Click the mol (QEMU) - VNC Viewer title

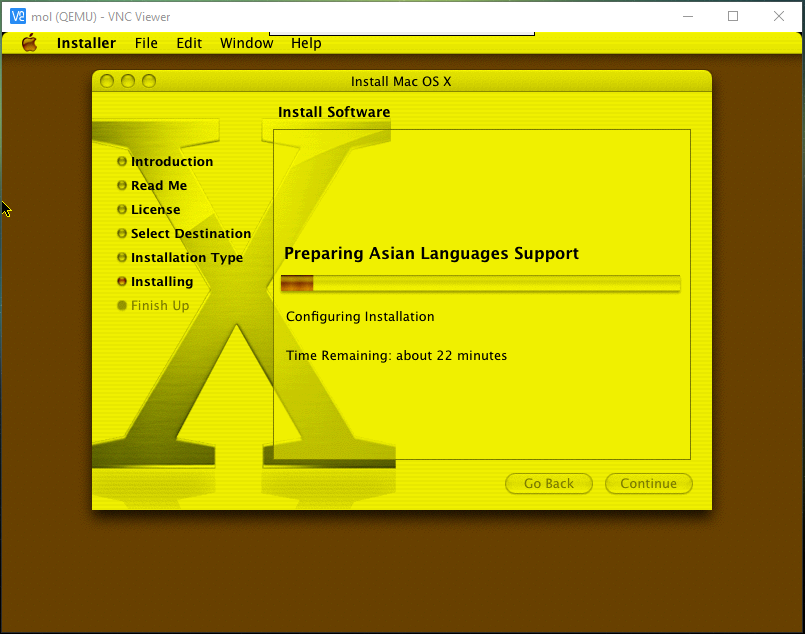(x=101, y=17)
